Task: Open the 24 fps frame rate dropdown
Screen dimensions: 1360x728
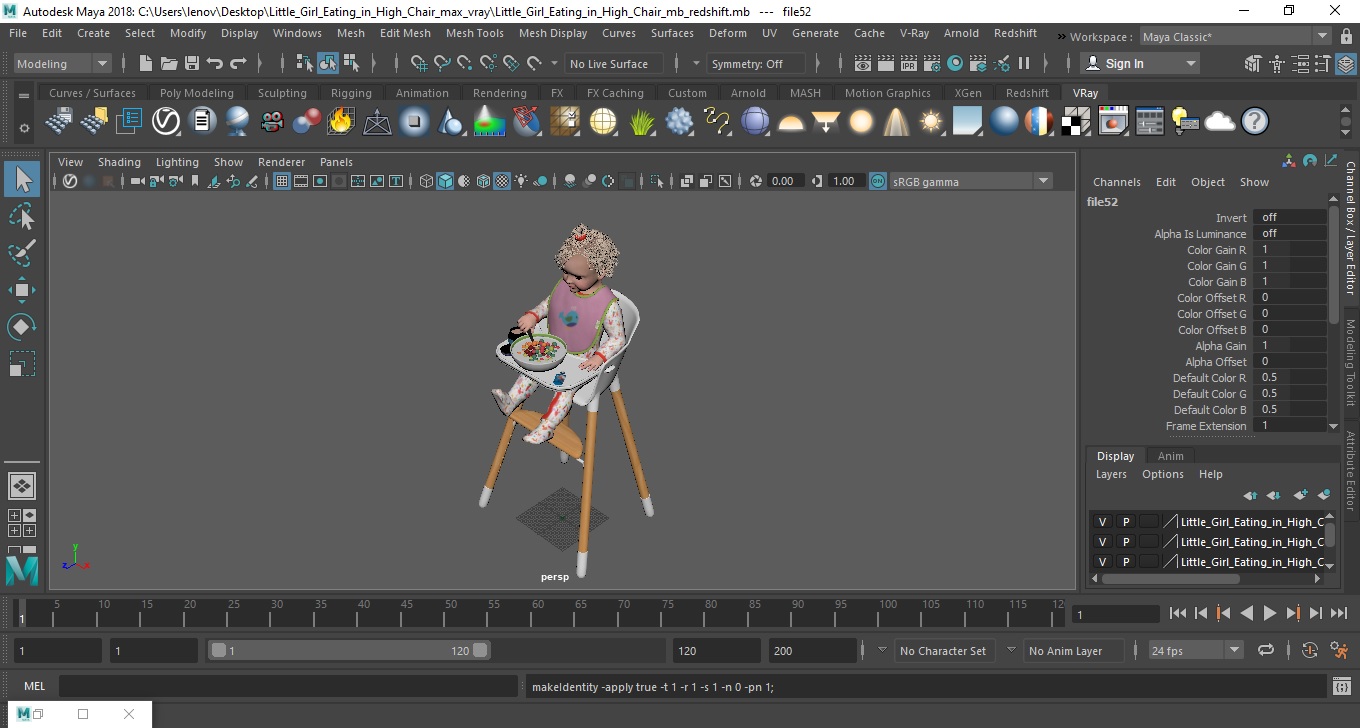Action: click(x=1195, y=650)
